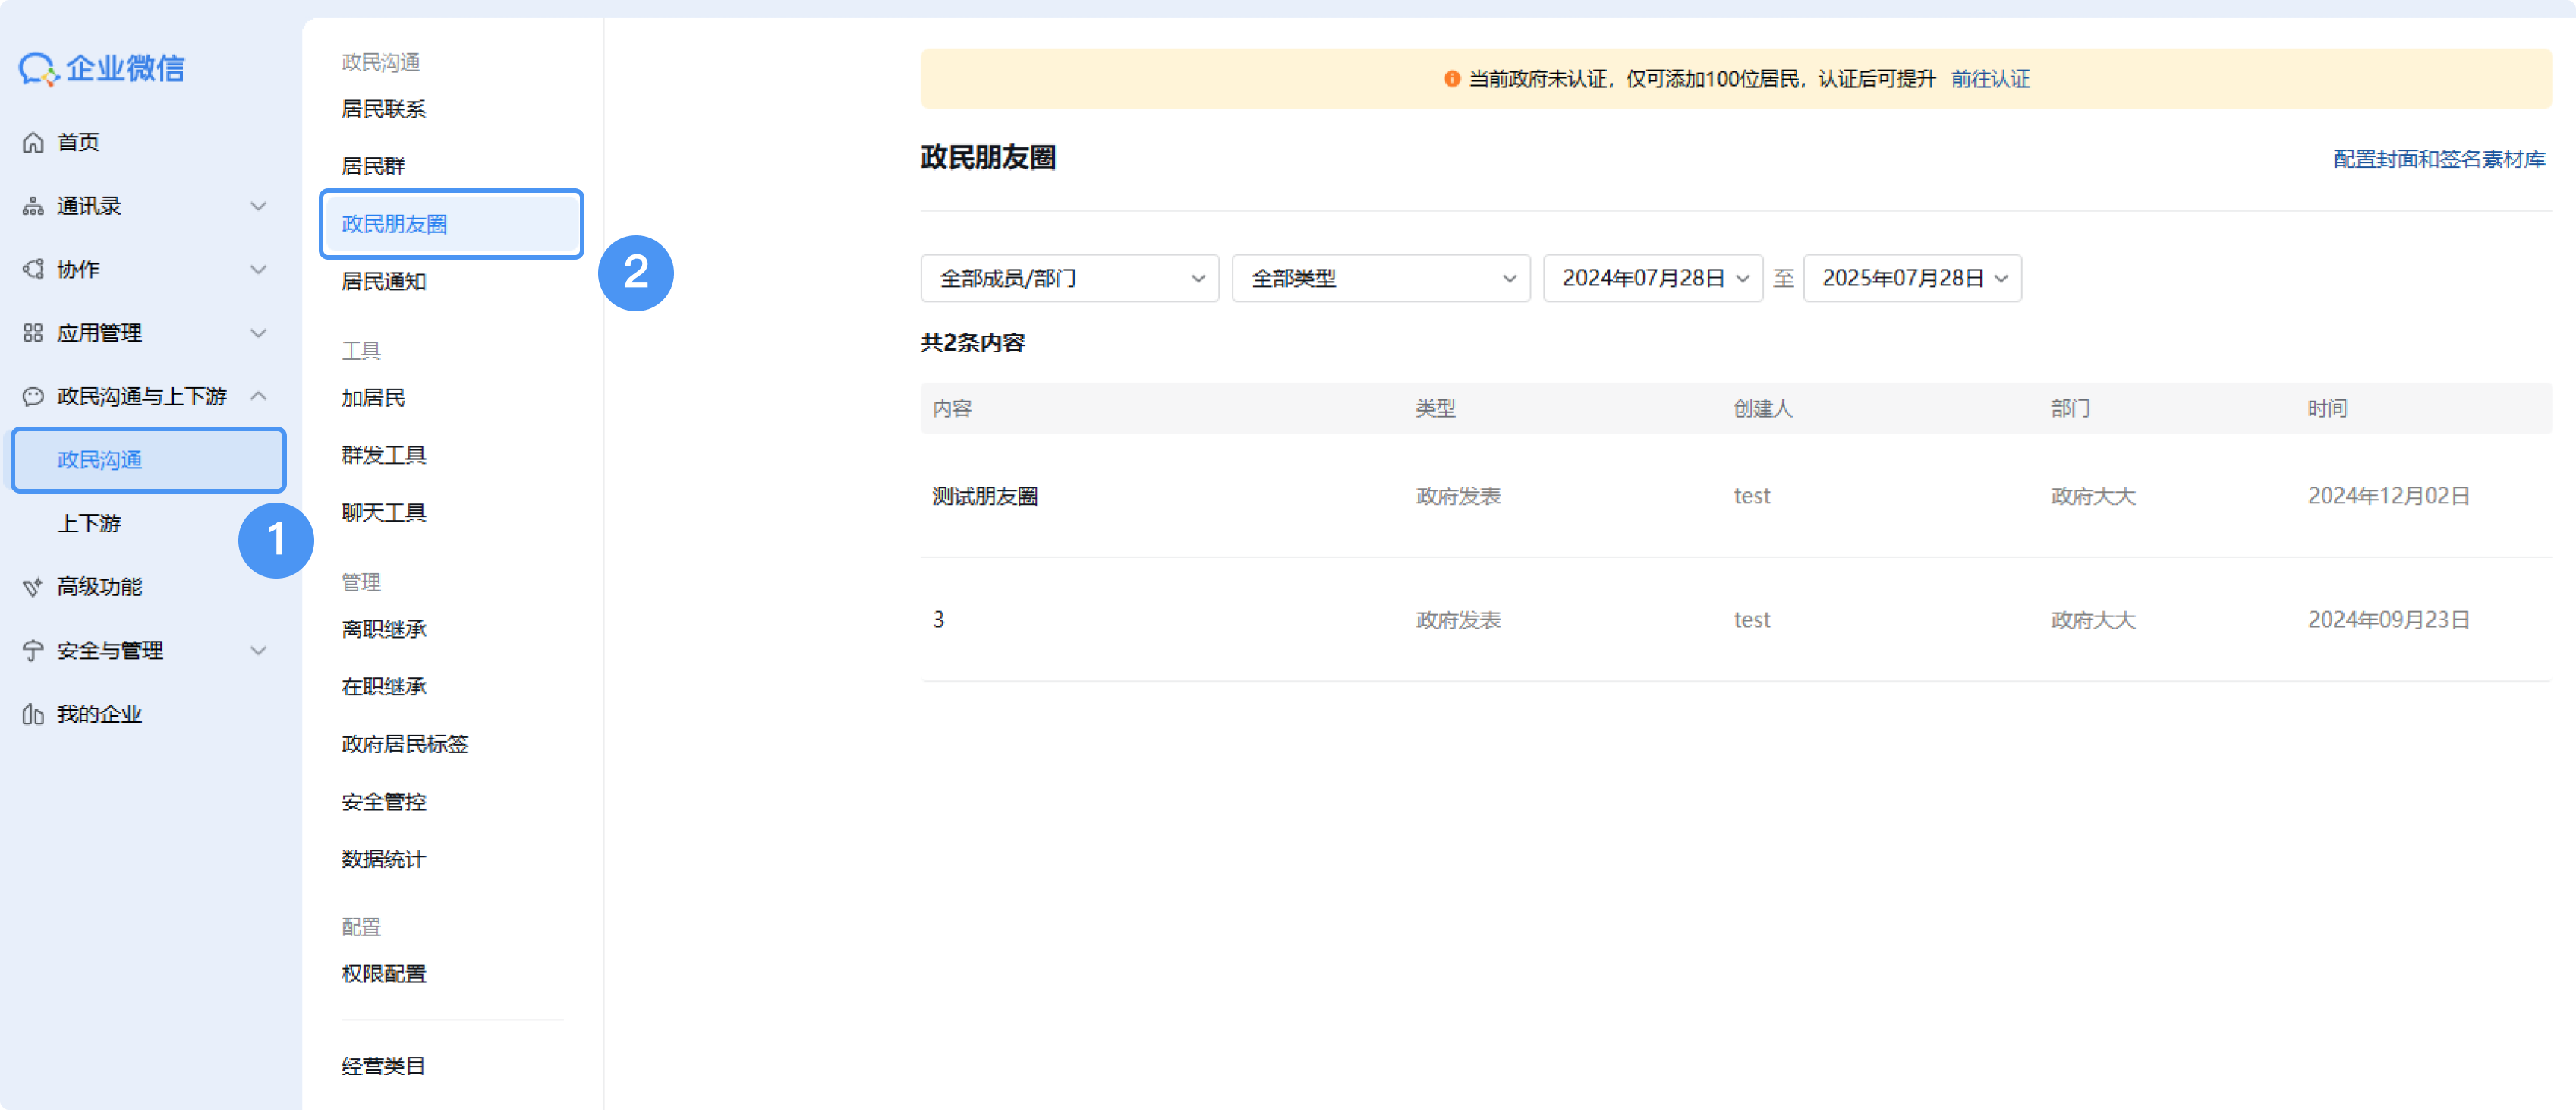Click the 安全与管理 umbrella icon
Viewport: 2576px width, 1110px height.
[33, 651]
